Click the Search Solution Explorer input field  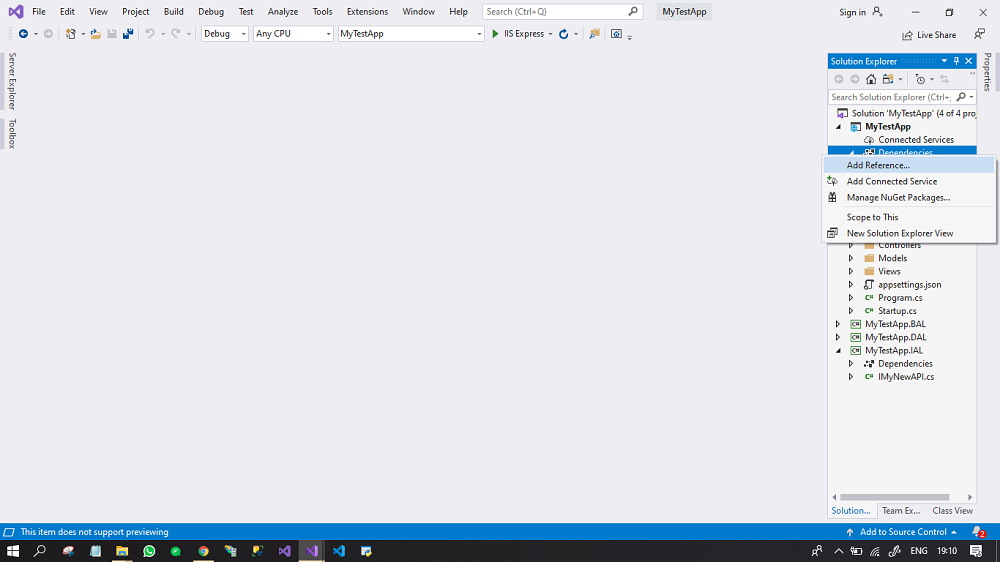coord(891,97)
